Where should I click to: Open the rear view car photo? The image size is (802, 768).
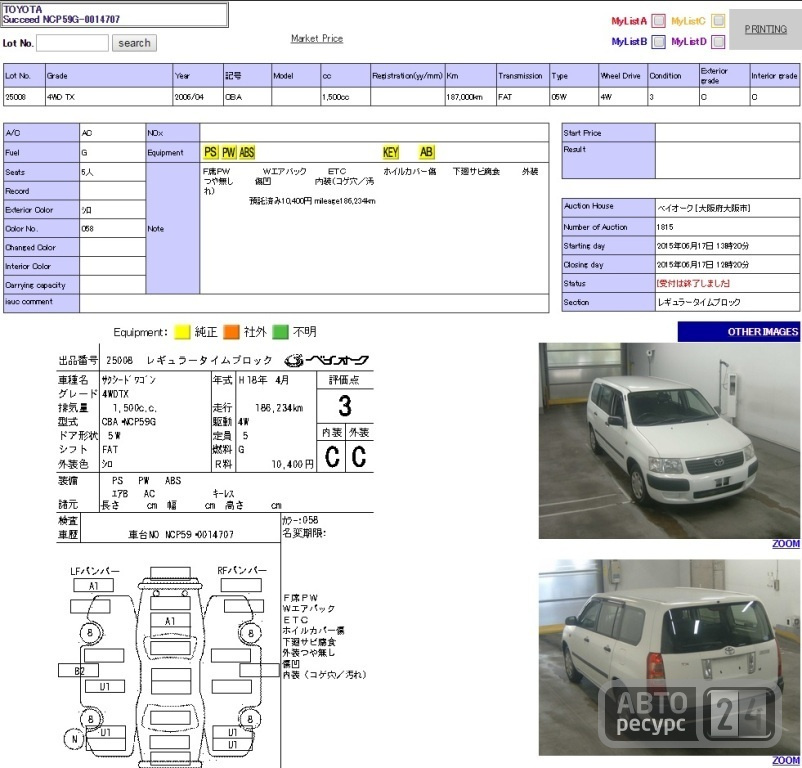click(x=669, y=658)
